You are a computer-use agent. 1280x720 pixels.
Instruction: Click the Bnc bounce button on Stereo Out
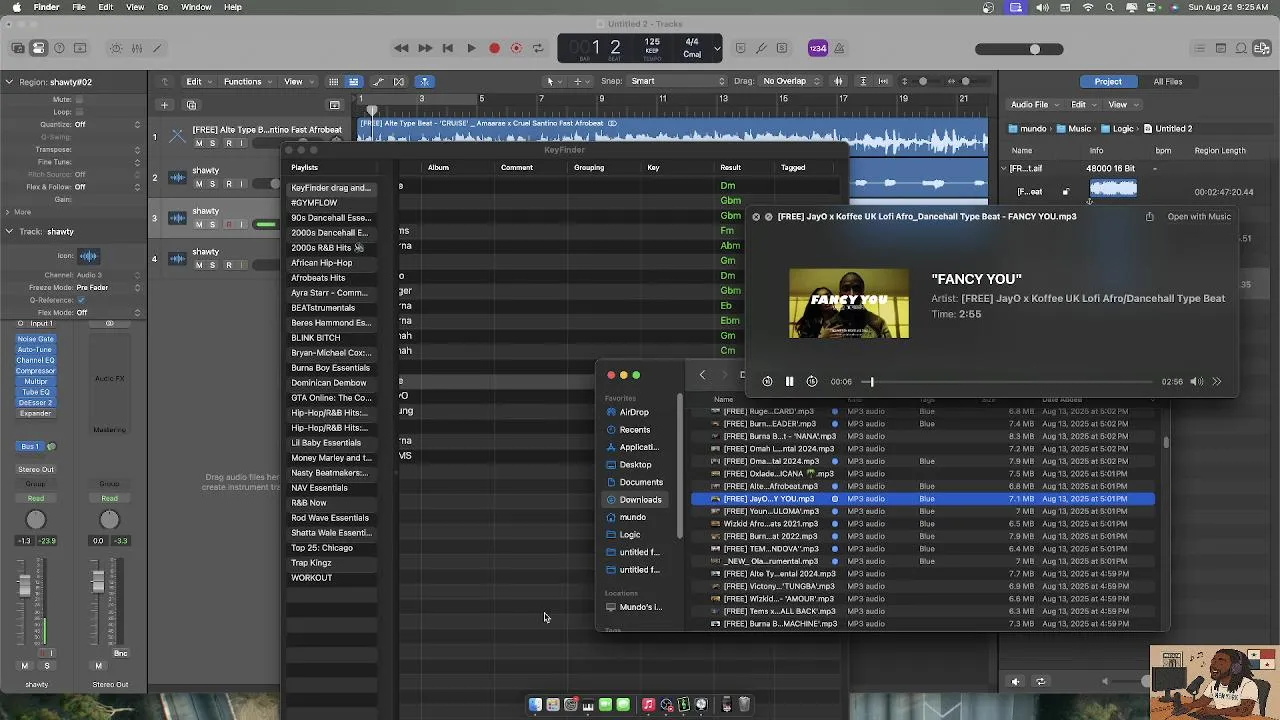120,653
